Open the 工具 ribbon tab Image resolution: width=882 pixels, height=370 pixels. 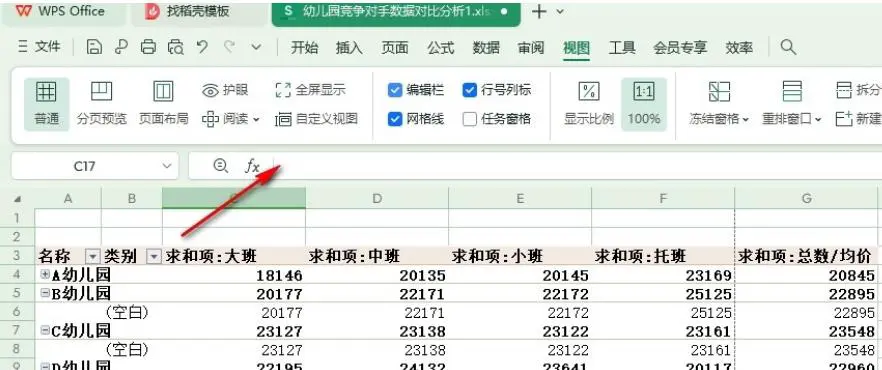pos(622,48)
